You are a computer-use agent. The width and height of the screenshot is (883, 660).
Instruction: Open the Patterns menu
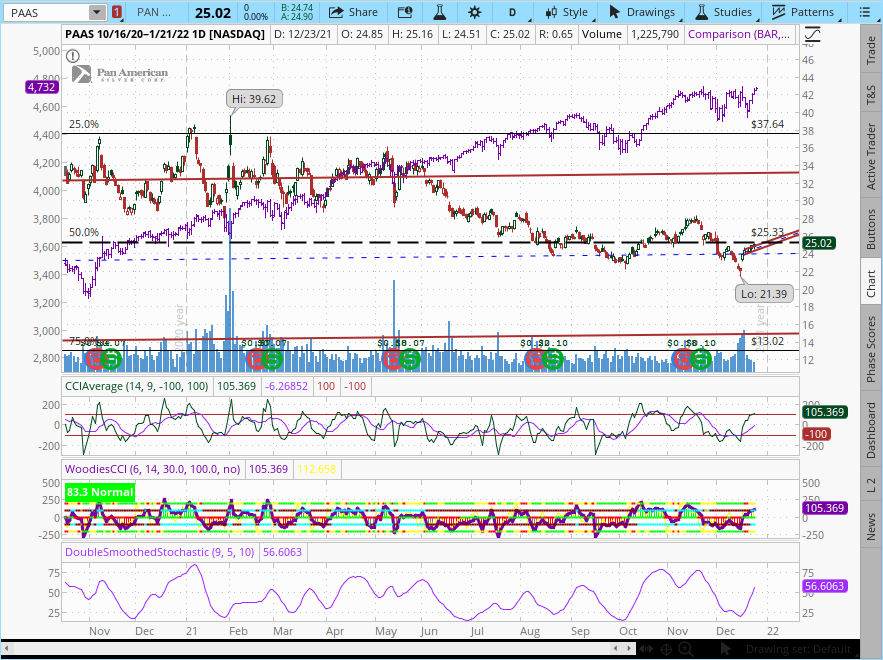802,12
